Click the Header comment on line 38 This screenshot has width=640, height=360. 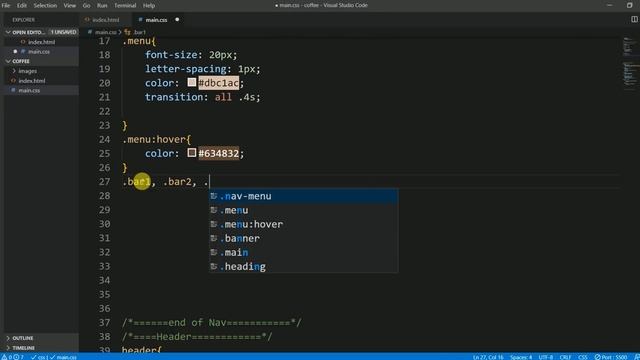[197, 337]
